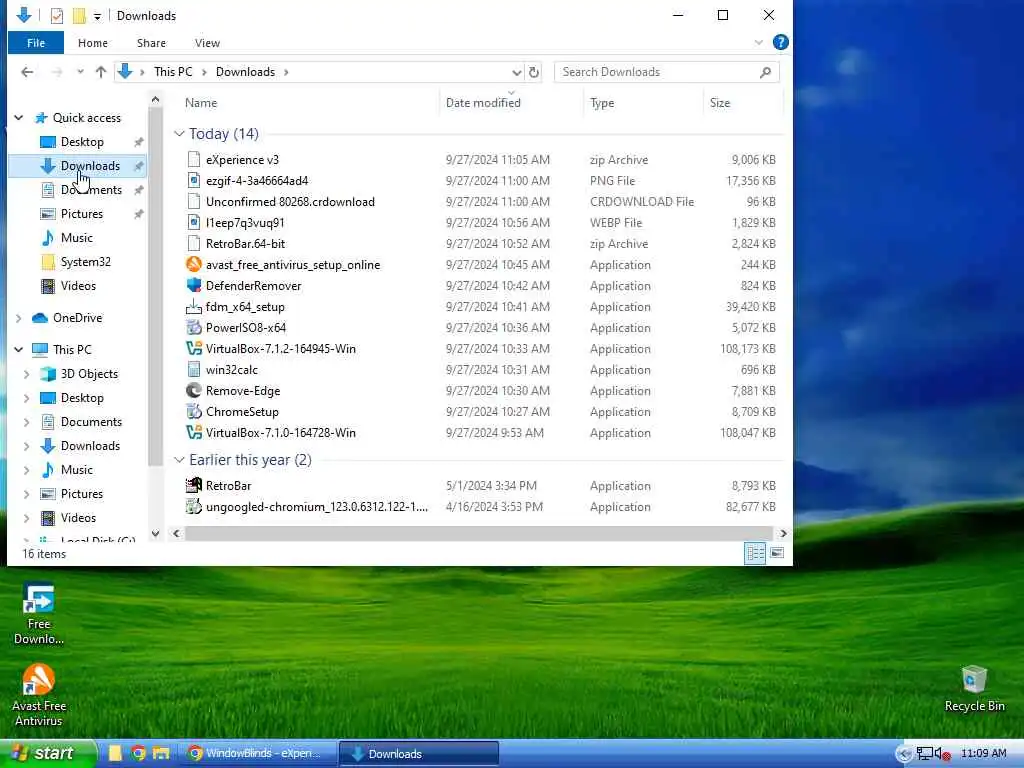Open the File menu
Screen dimensions: 1024x768
coord(36,43)
